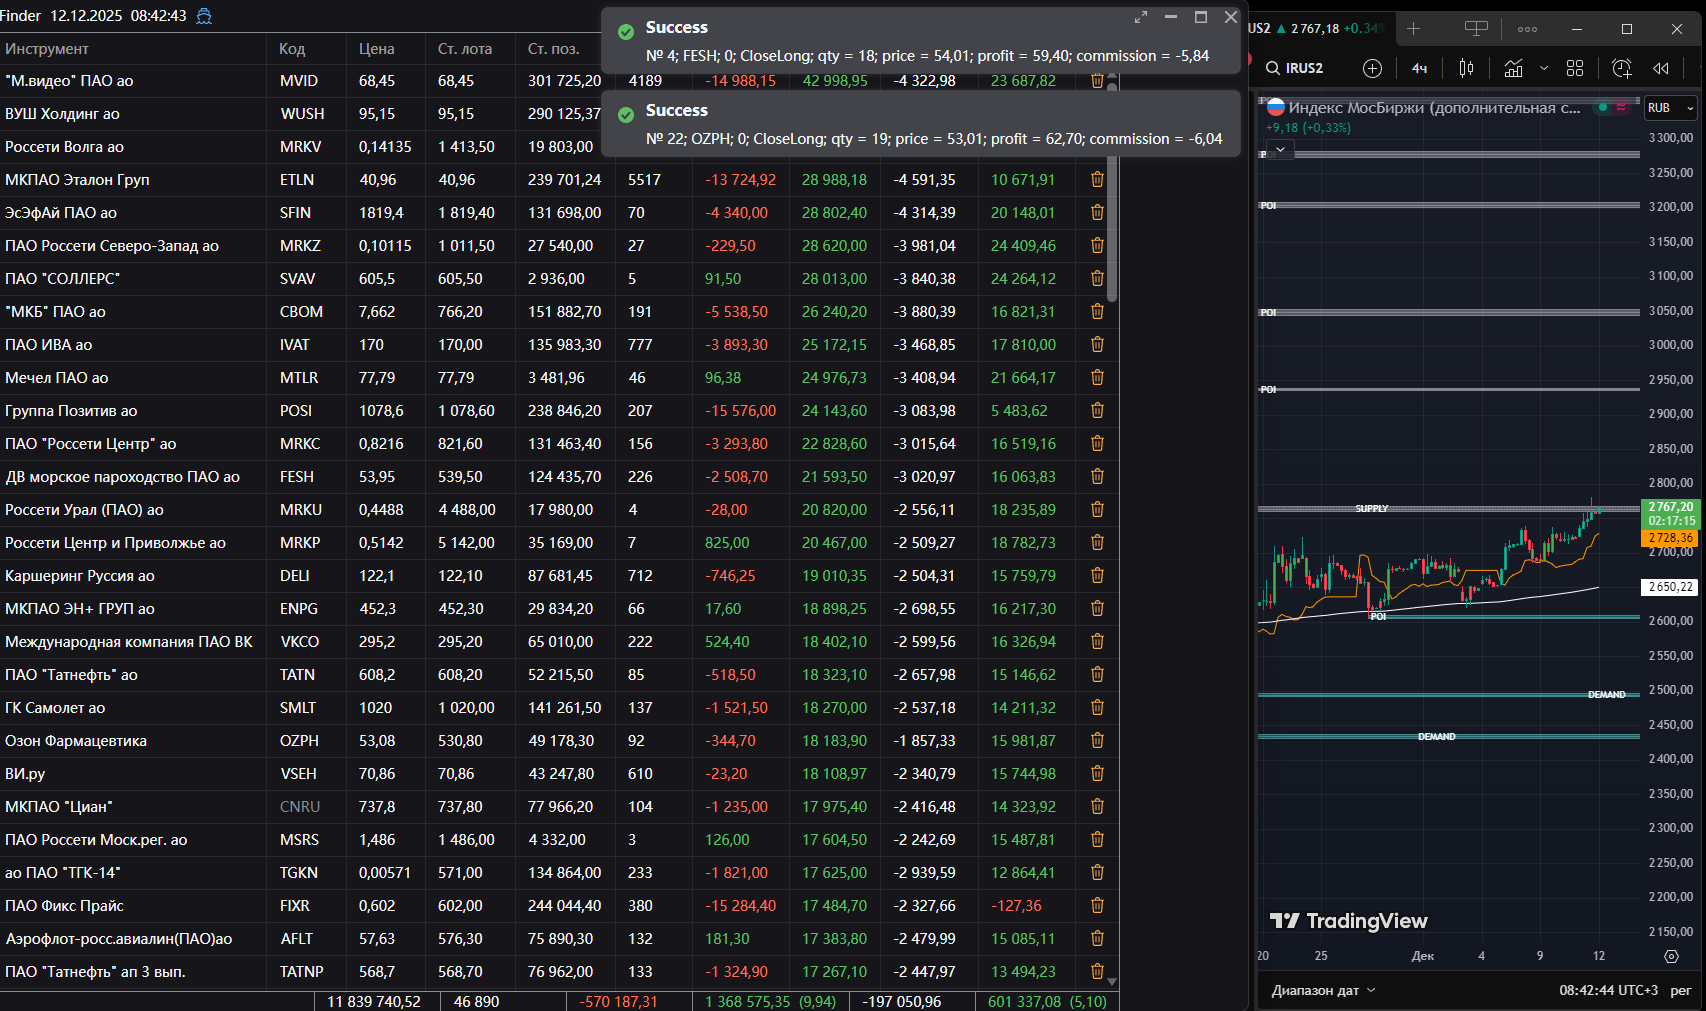Image resolution: width=1706 pixels, height=1011 pixels.
Task: Click the compare/add symbol plus icon
Action: tap(1372, 68)
